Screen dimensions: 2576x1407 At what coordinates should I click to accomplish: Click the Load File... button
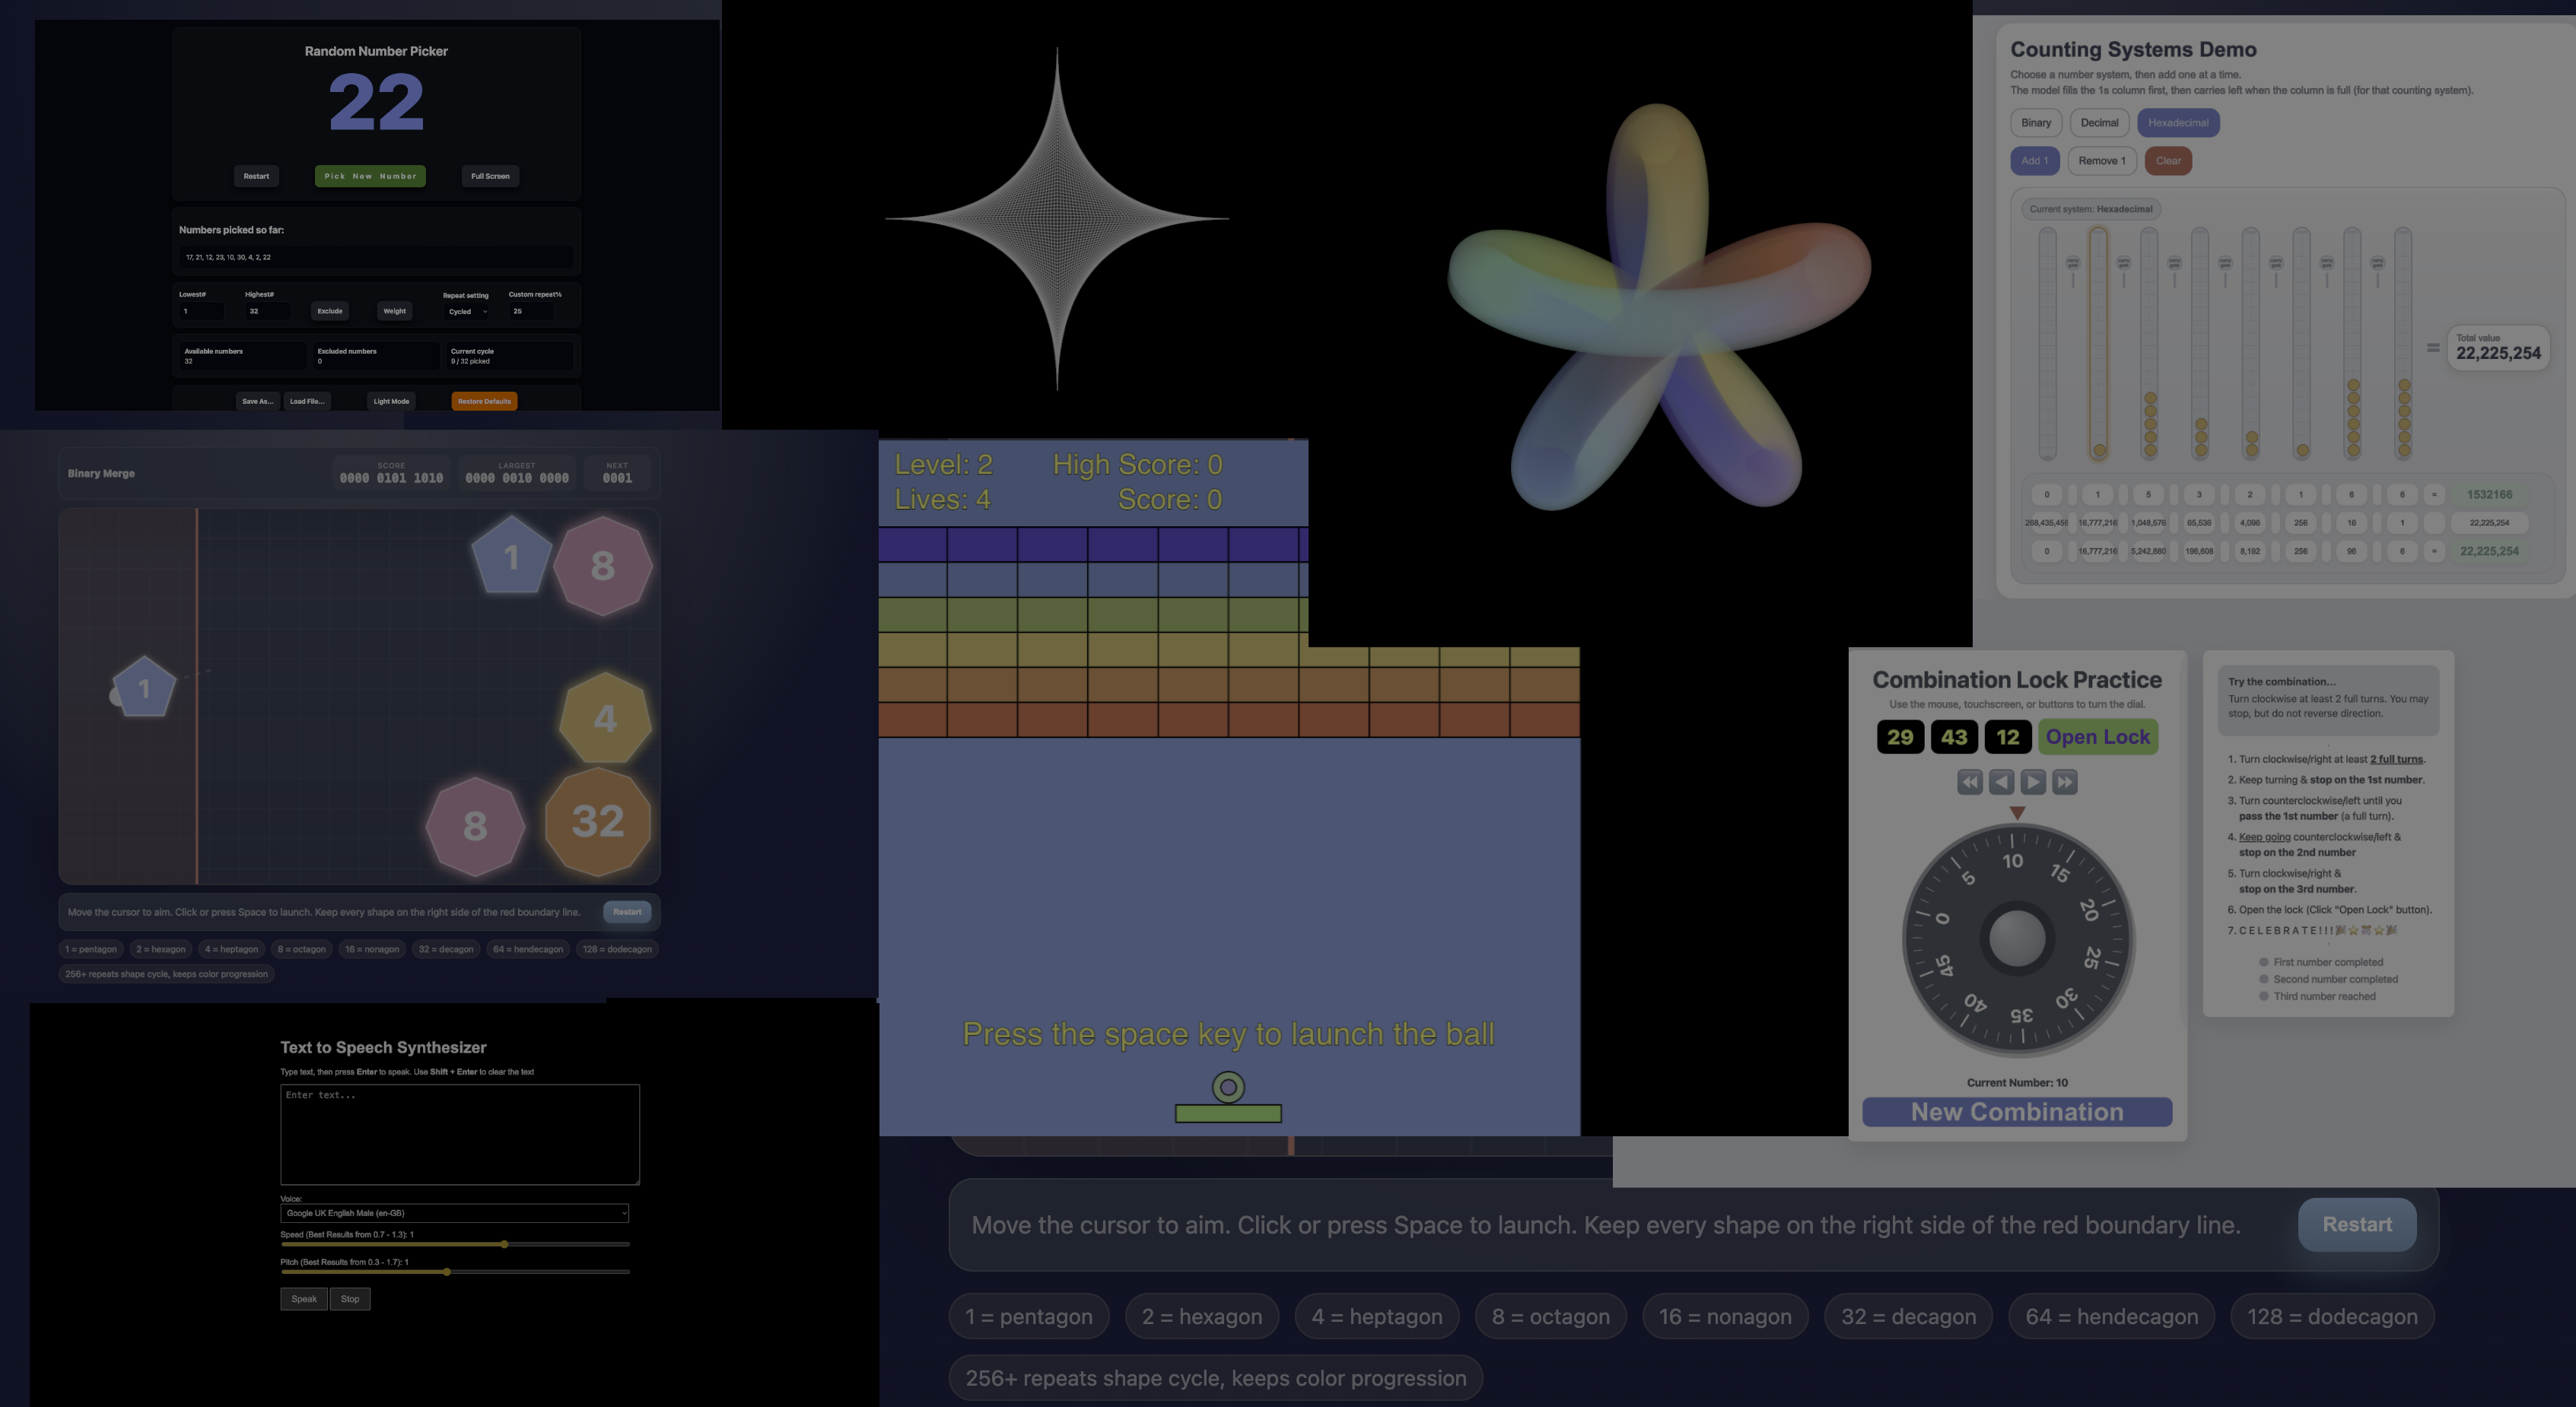click(x=307, y=401)
